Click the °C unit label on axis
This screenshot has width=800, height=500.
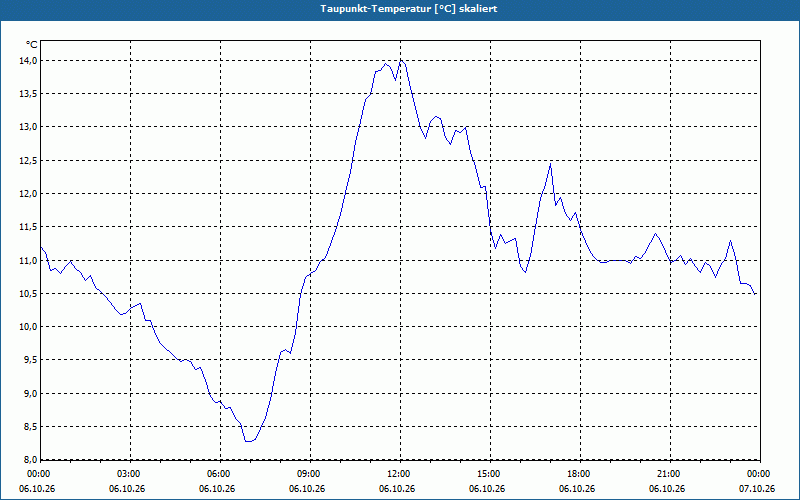pos(32,45)
